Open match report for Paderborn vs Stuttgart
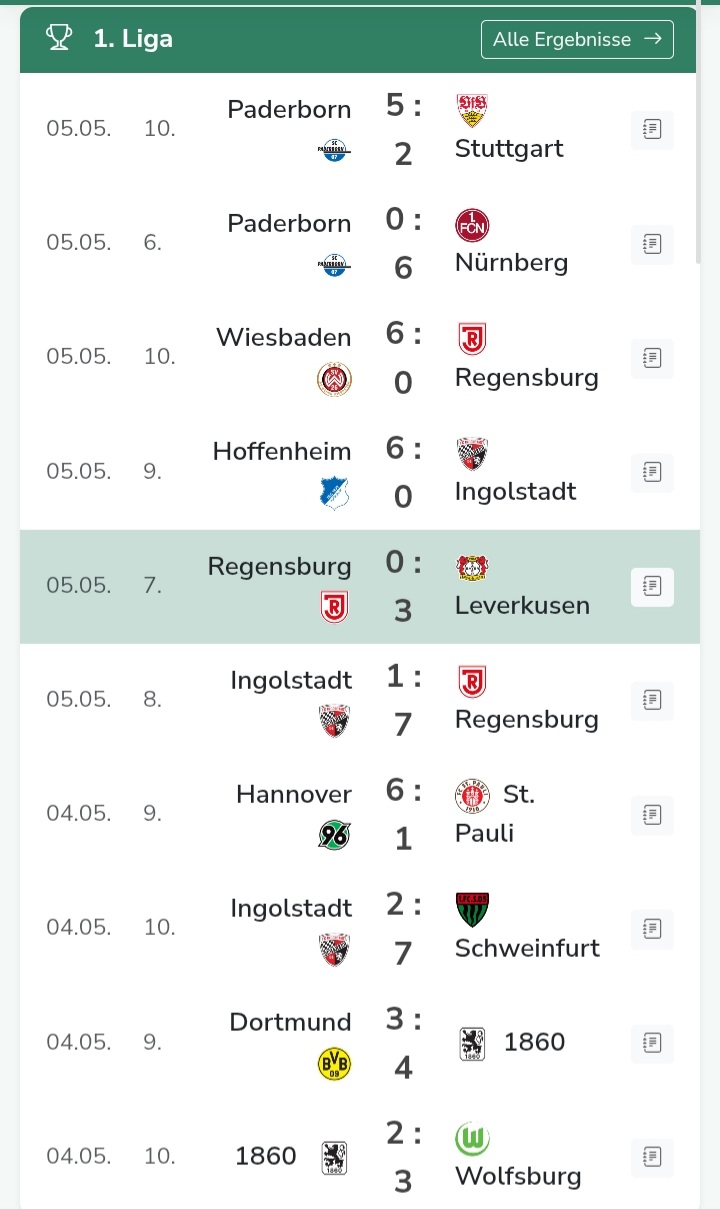720x1209 pixels. tap(652, 129)
